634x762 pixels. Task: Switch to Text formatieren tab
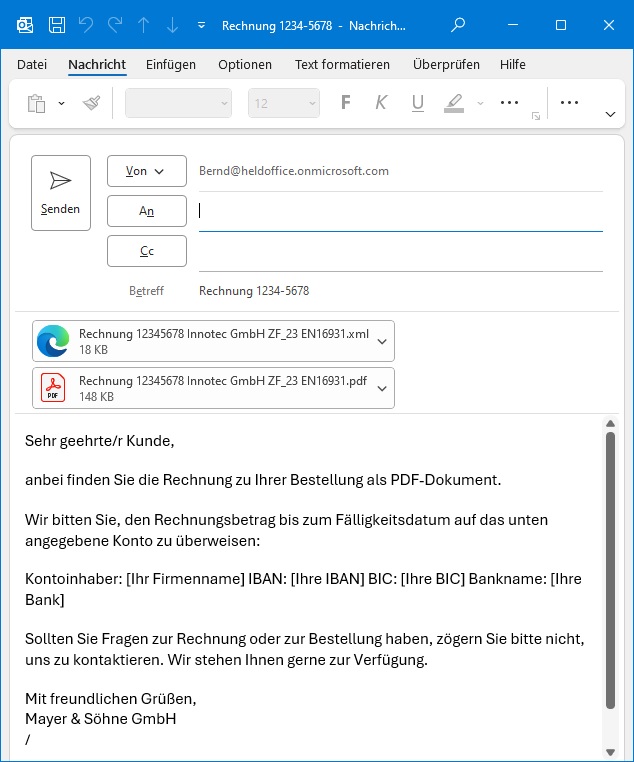click(342, 65)
